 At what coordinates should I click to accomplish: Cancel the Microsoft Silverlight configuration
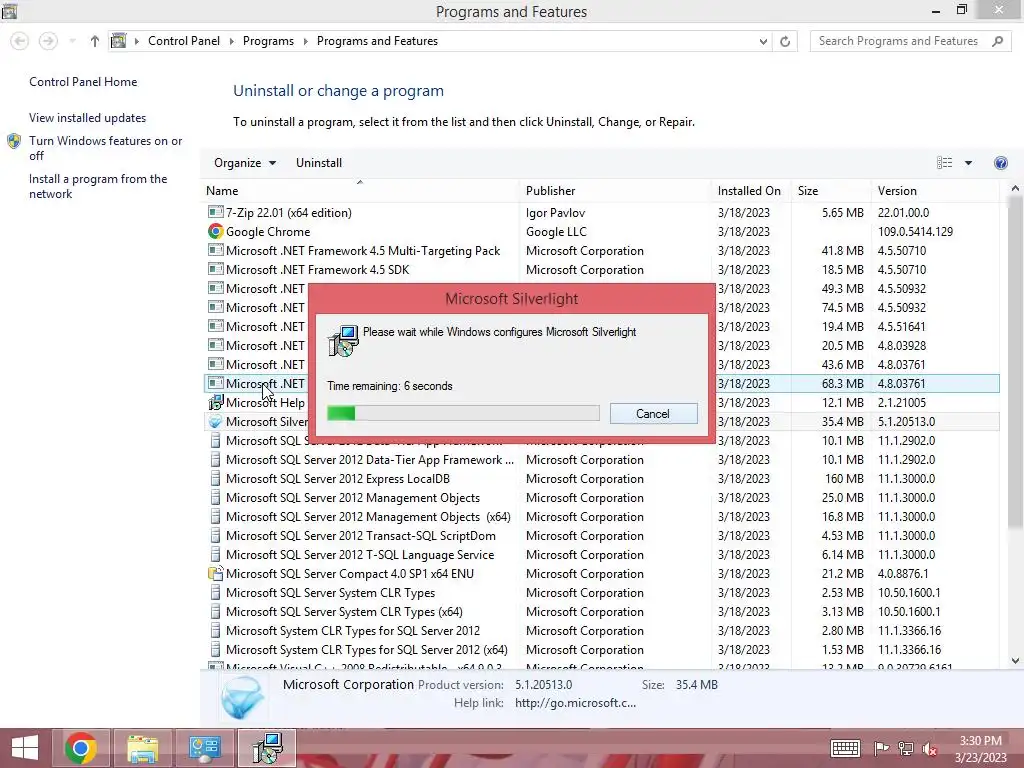coord(653,413)
